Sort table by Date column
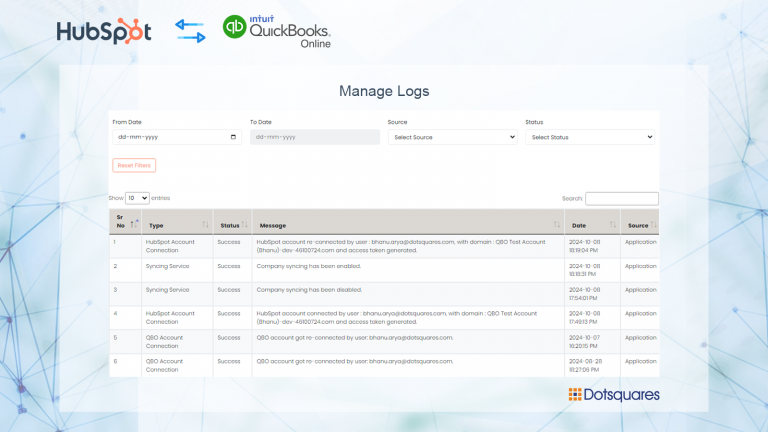Screen dimensions: 768x432 tap(613, 224)
